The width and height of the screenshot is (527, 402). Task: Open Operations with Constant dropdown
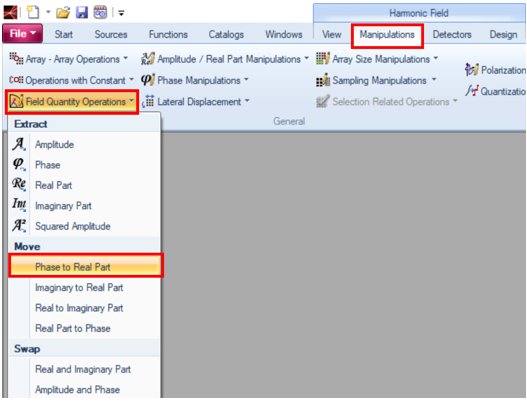[x=71, y=80]
